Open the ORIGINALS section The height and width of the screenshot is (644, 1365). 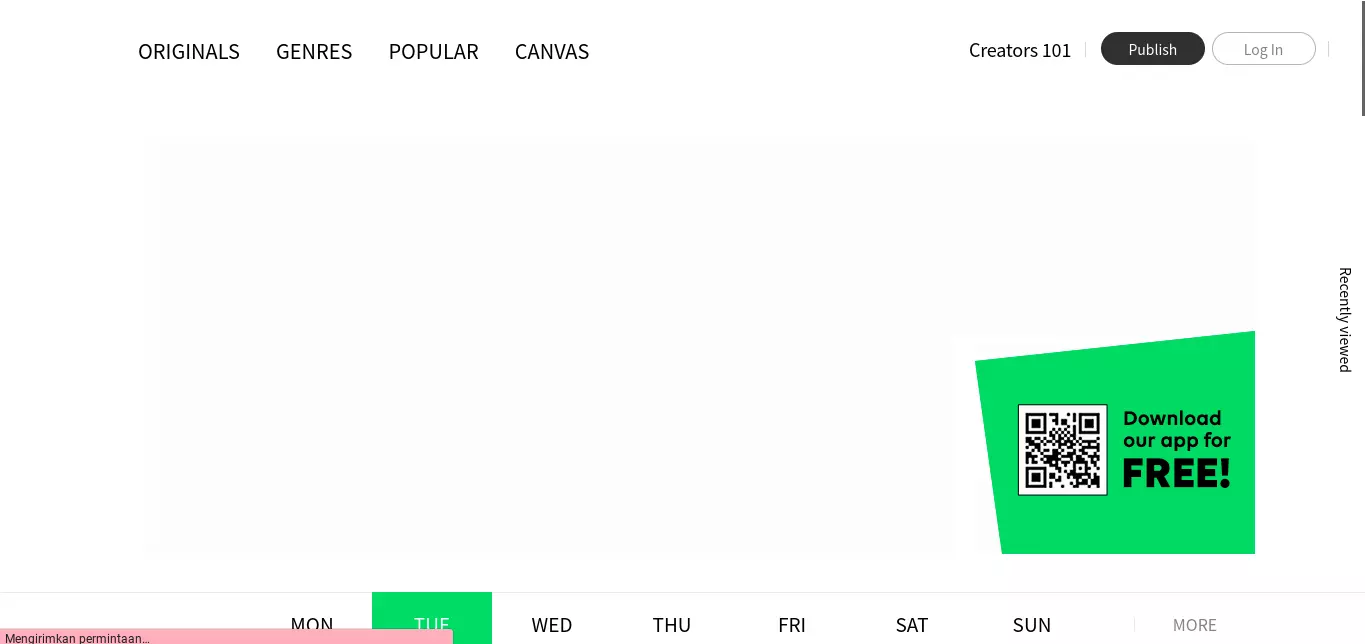click(189, 51)
